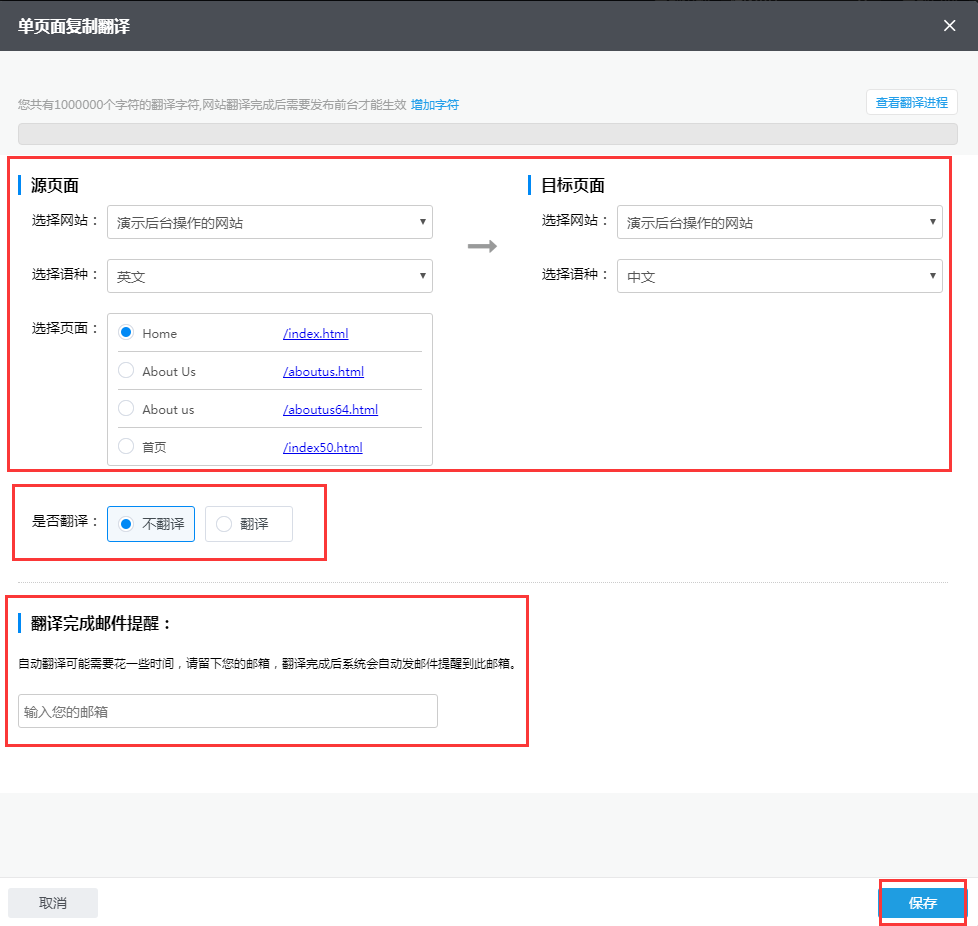Save the translation settings with 保存

[921, 902]
